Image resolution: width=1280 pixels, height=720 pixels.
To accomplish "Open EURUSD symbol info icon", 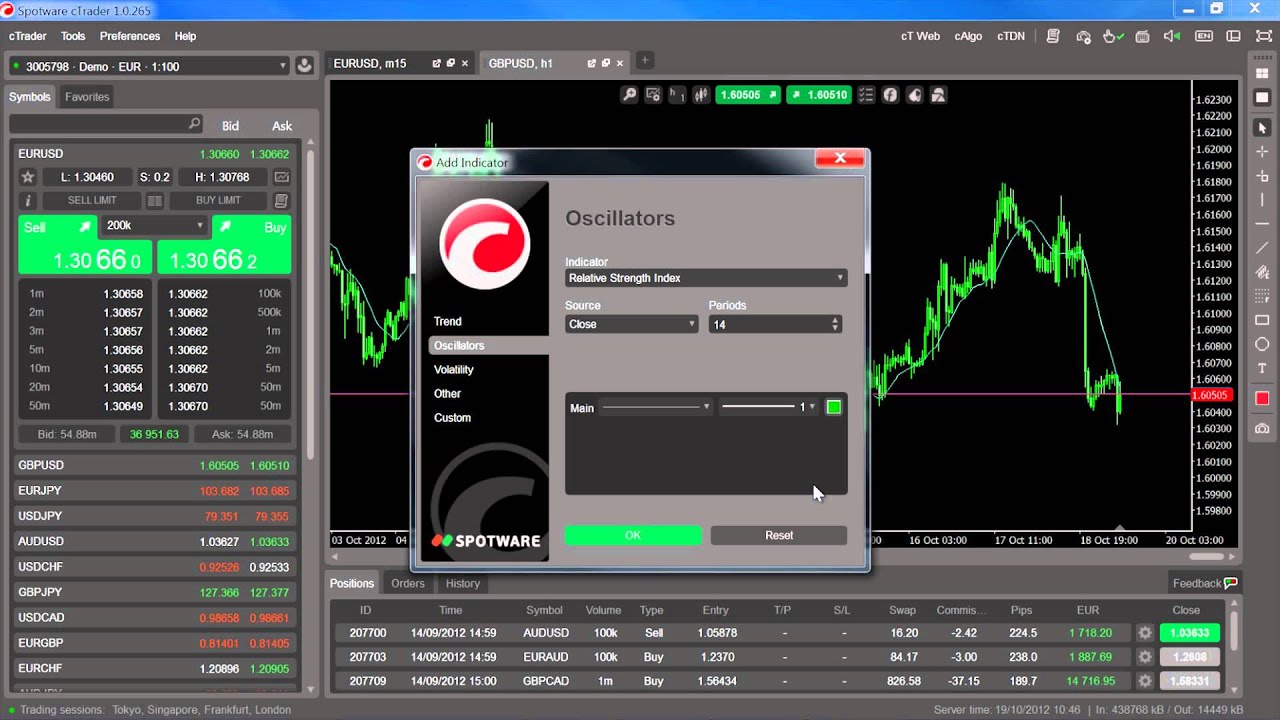I will point(28,201).
